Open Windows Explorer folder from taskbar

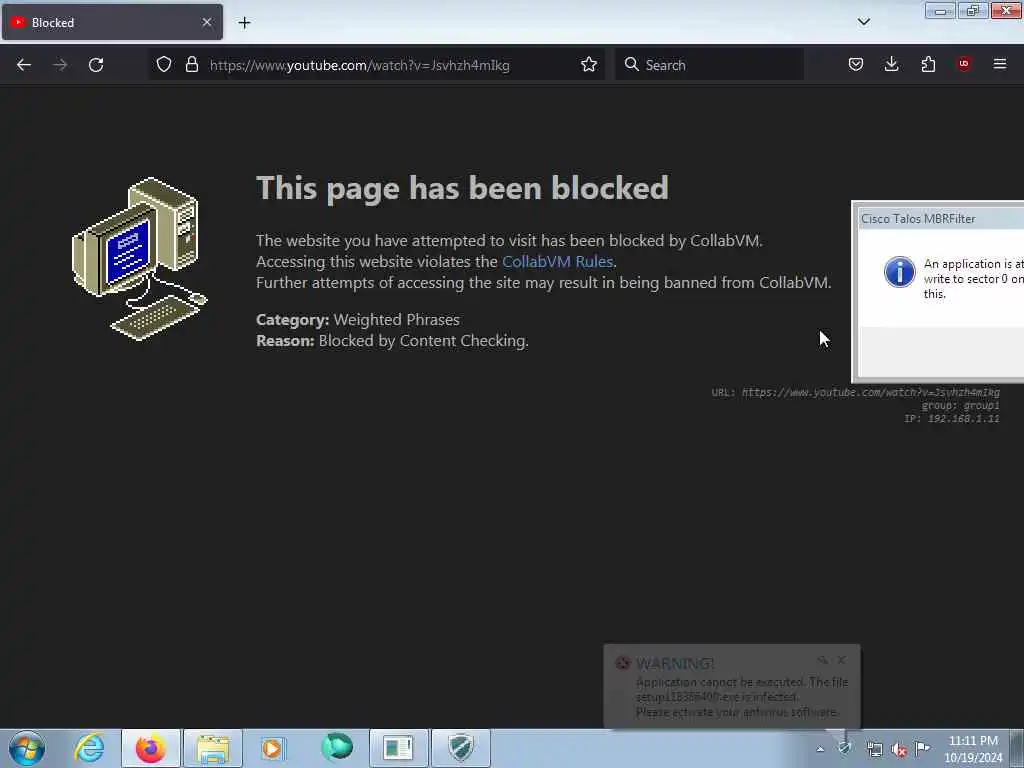coord(213,748)
